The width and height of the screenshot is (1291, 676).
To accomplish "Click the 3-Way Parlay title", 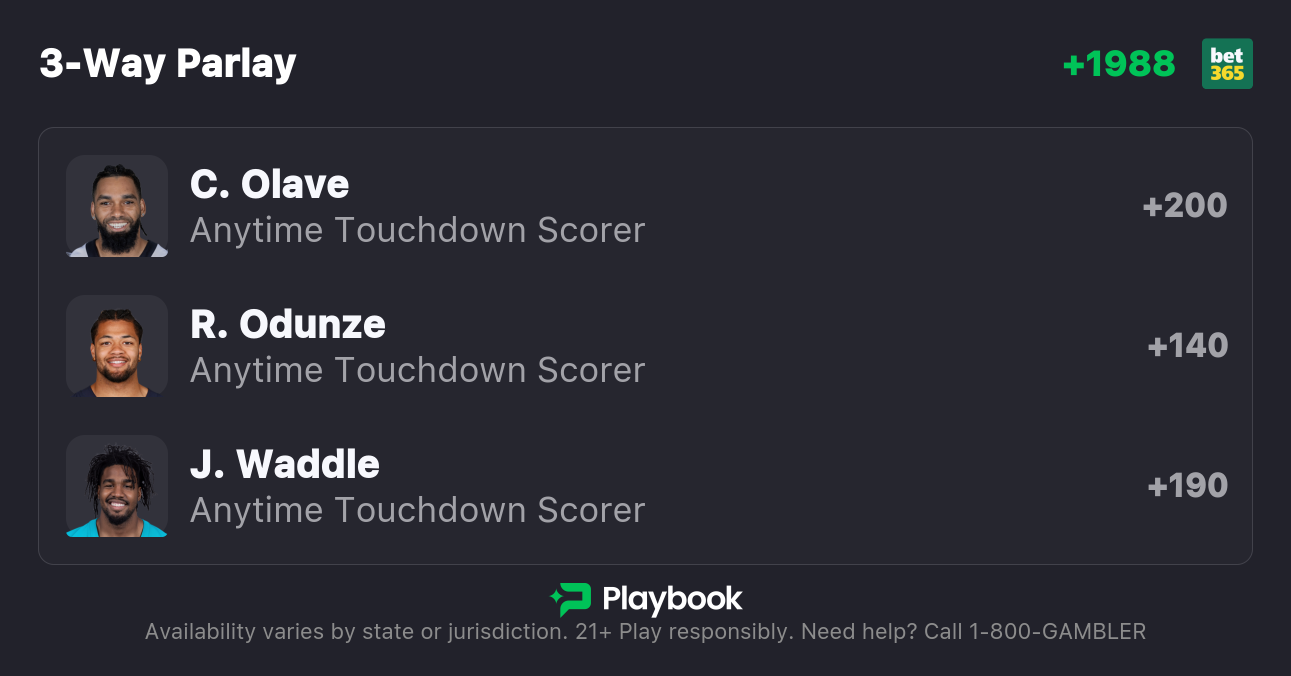I will pyautogui.click(x=168, y=64).
